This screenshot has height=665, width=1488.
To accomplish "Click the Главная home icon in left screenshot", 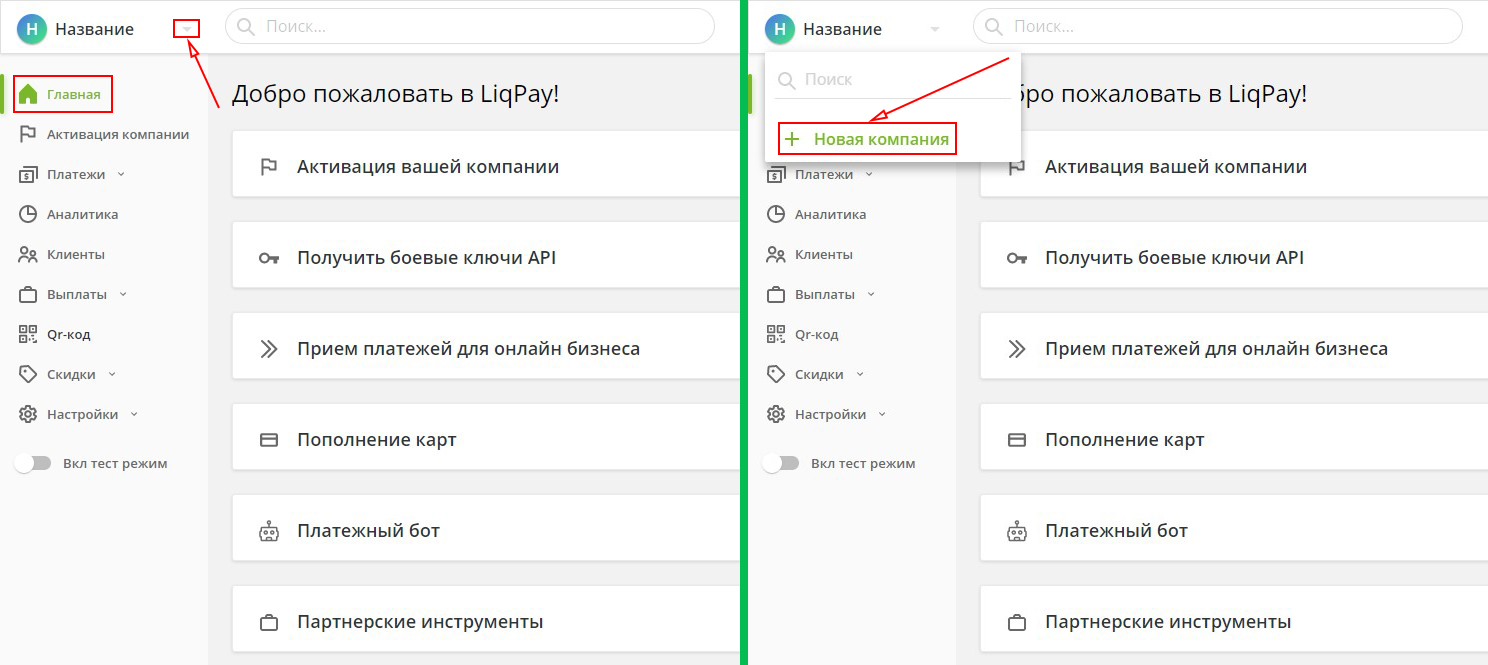I will [28, 94].
